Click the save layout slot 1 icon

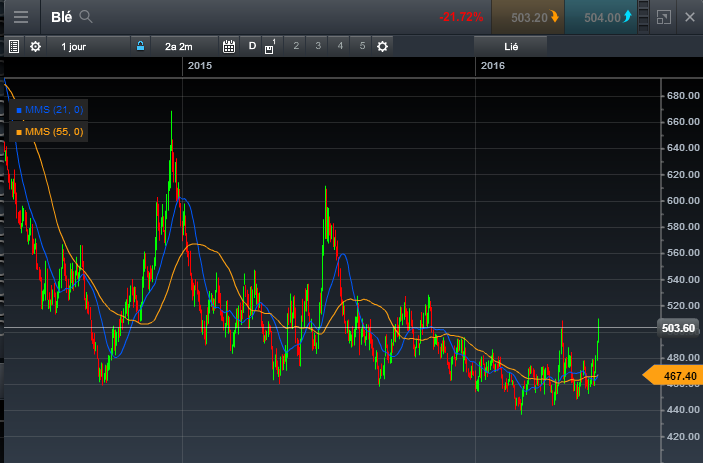pyautogui.click(x=270, y=47)
